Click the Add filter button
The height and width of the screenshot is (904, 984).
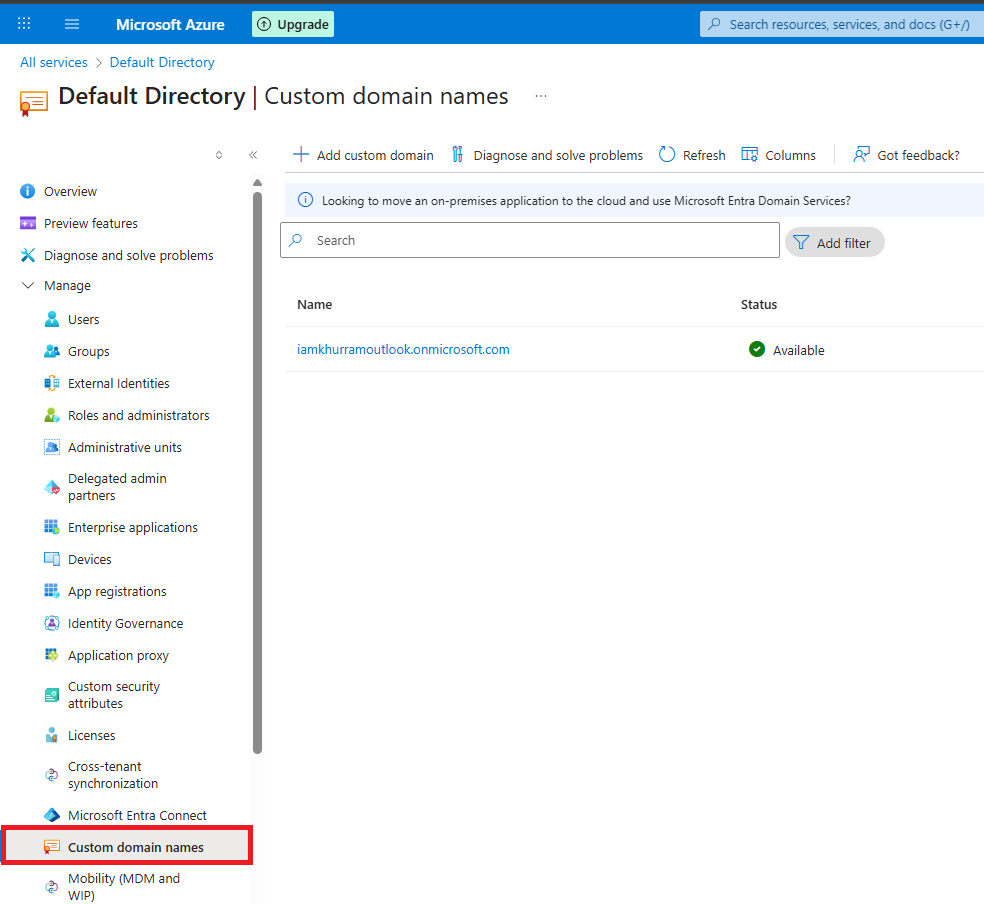[834, 242]
